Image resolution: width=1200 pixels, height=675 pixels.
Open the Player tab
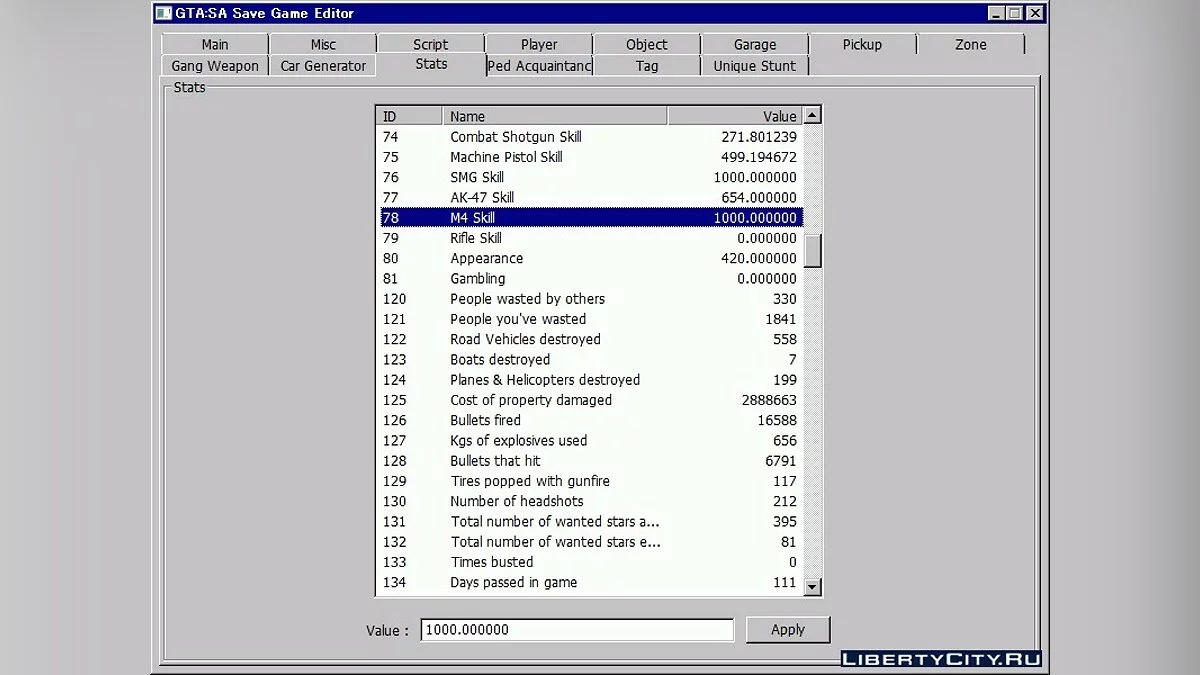(x=539, y=44)
